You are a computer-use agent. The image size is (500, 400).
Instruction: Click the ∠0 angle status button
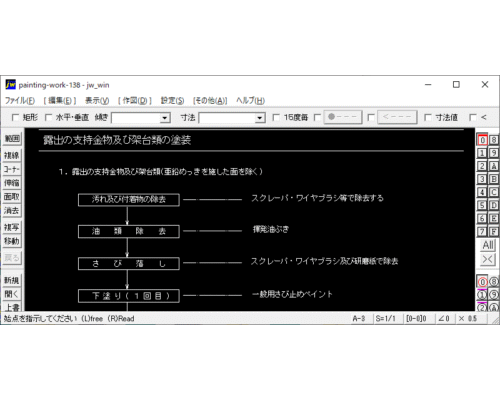tap(444, 319)
